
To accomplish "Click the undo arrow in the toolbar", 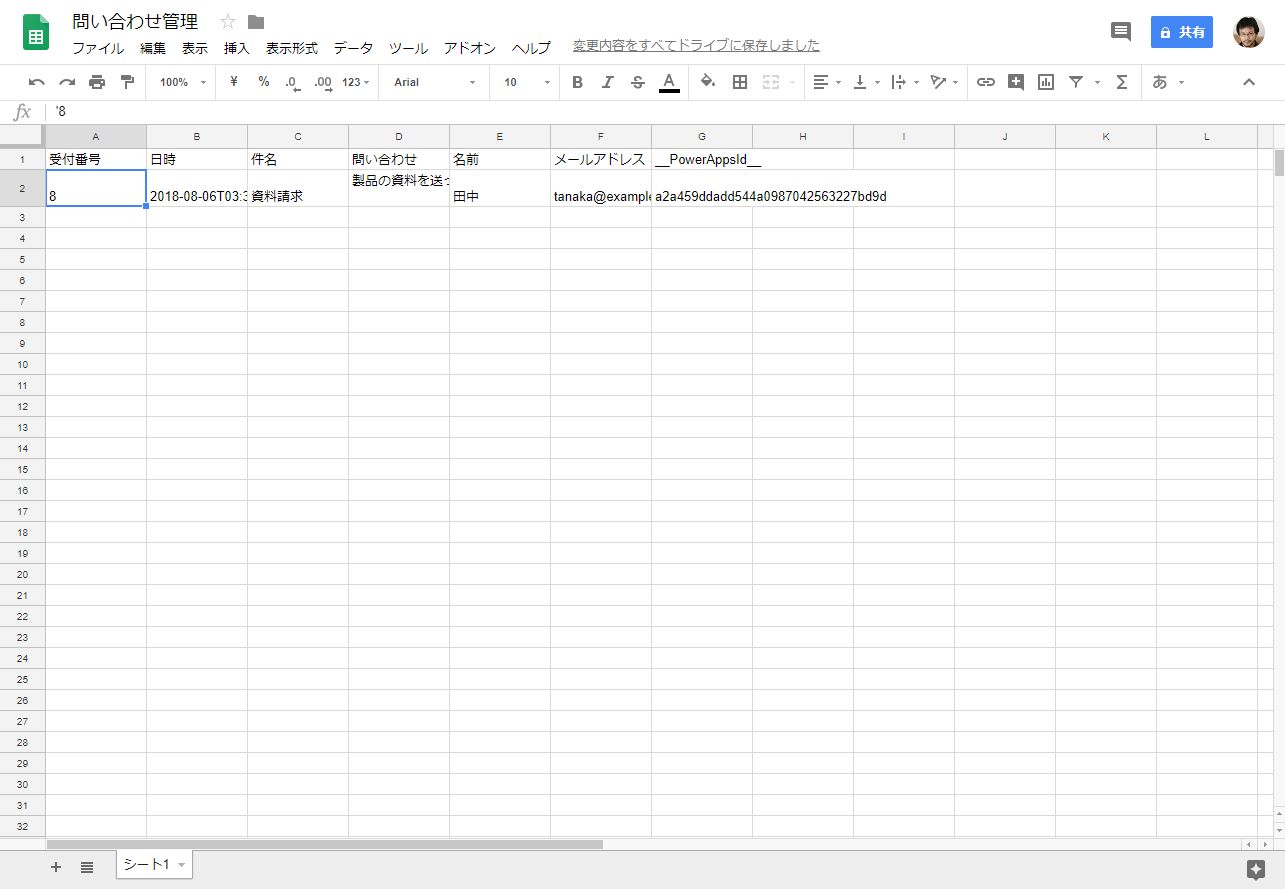I will pos(37,82).
